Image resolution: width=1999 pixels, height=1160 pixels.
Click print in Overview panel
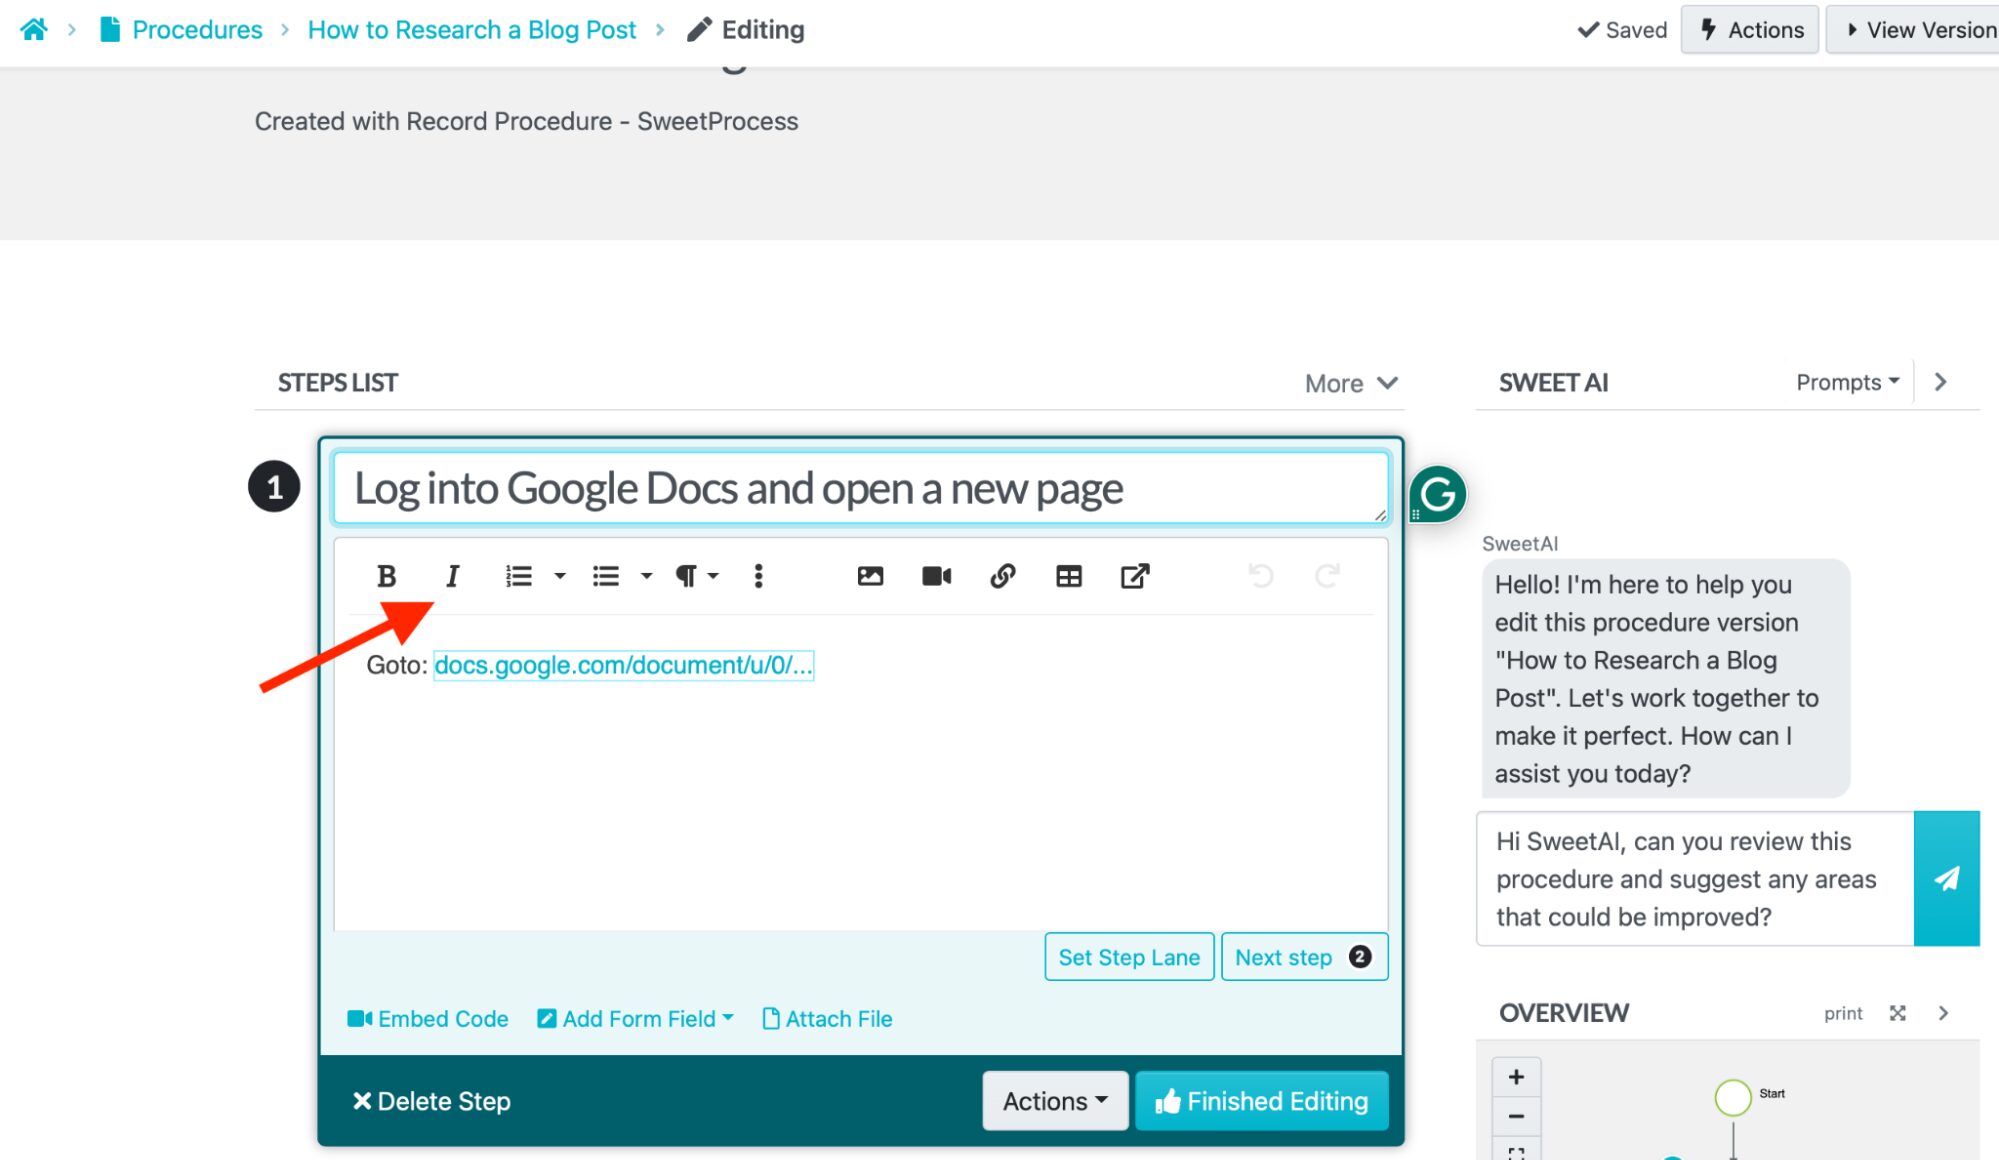[x=1843, y=1013]
